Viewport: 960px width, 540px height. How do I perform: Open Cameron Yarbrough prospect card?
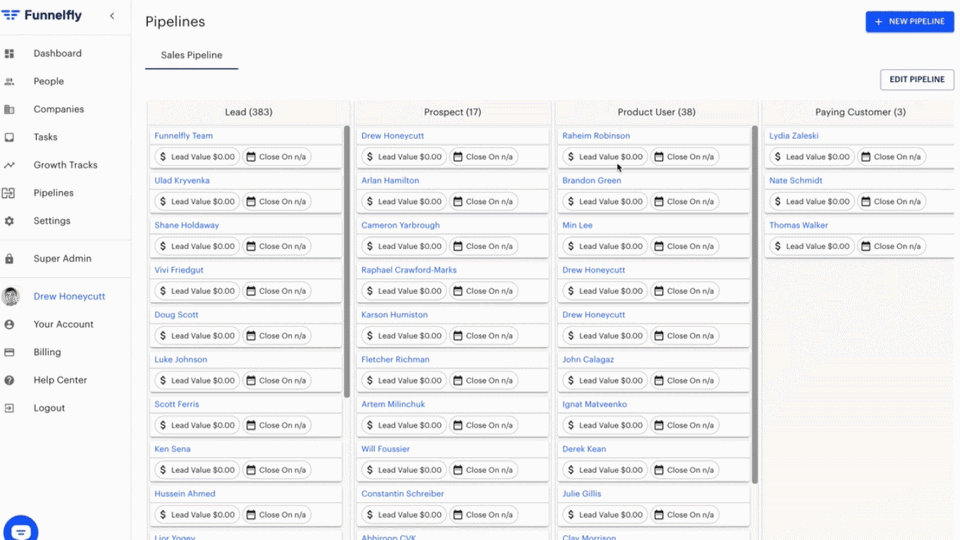coord(400,225)
